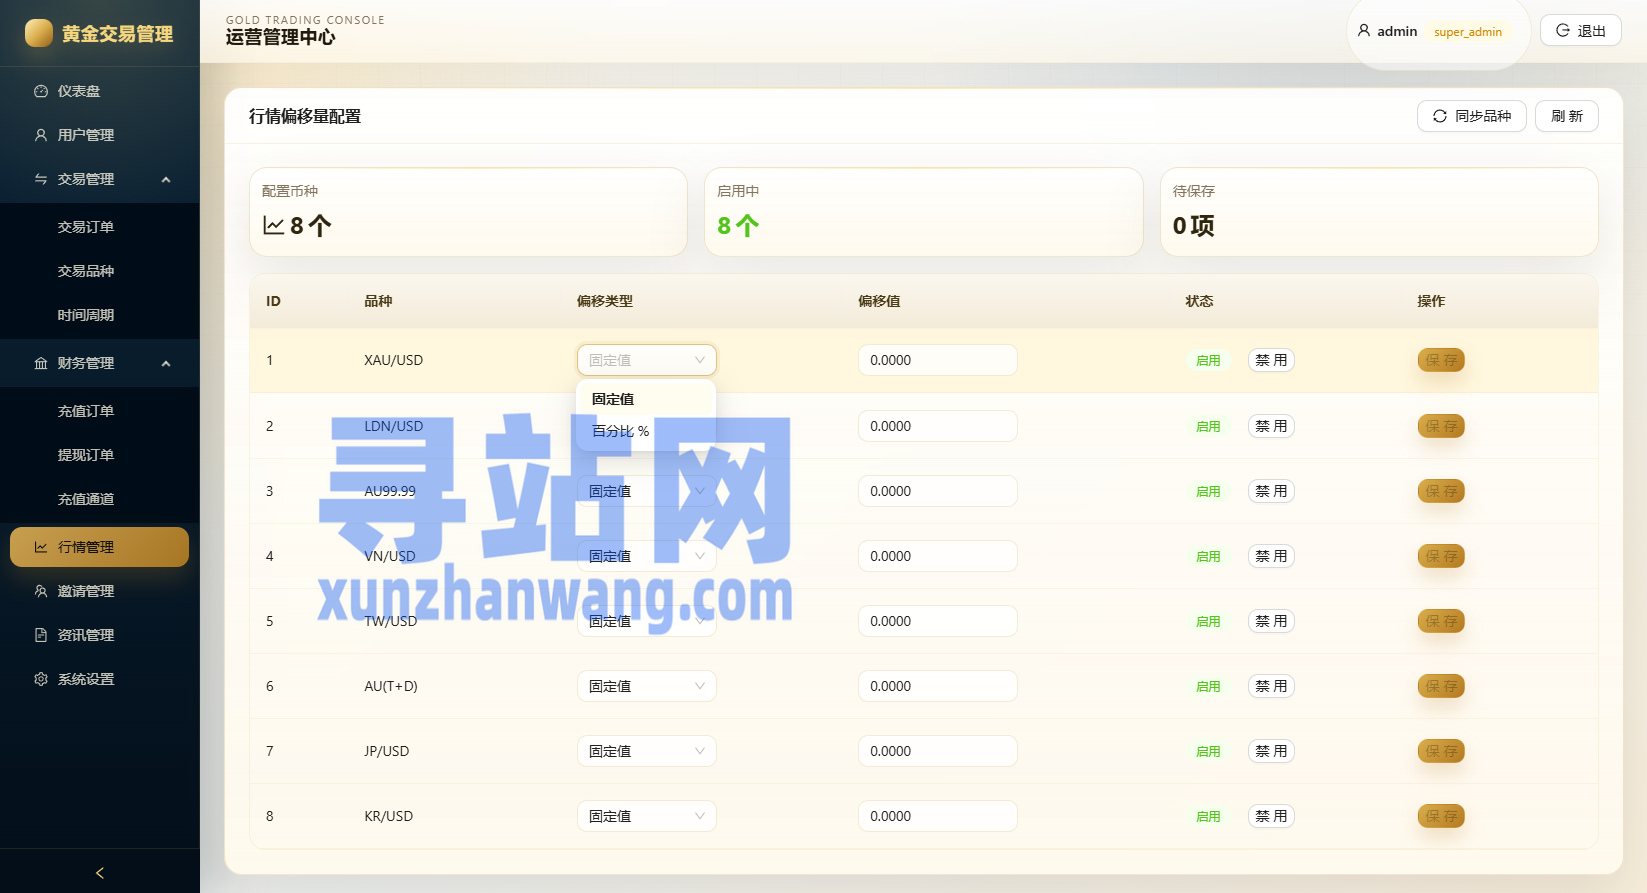This screenshot has height=893, width=1647.
Task: Choose 固定值 option in the open dropdown
Action: pos(646,399)
